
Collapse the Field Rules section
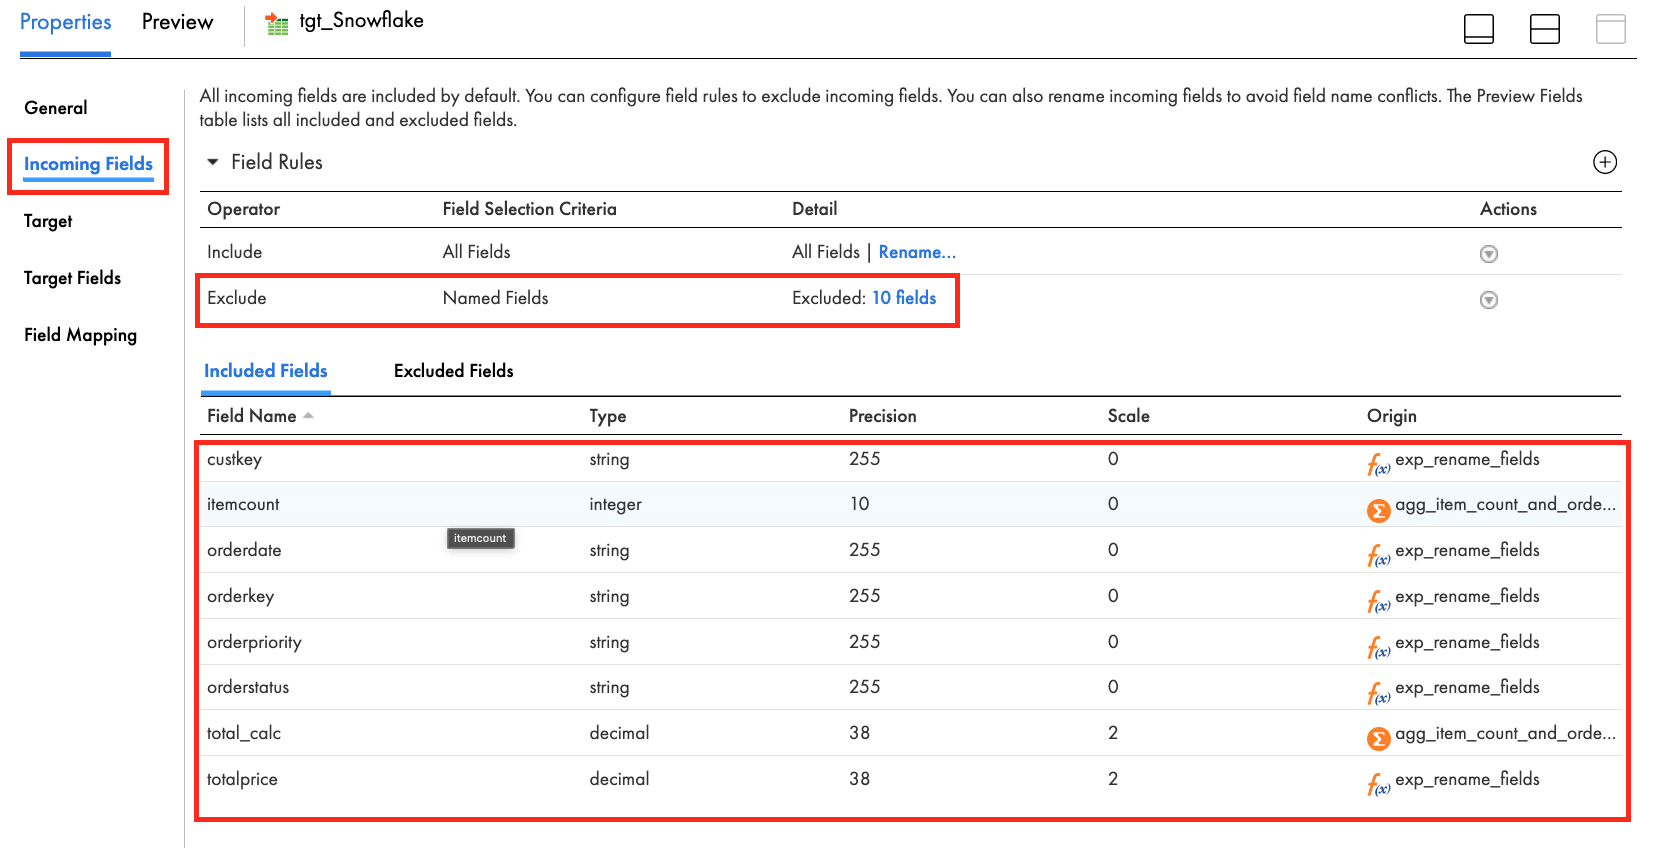pyautogui.click(x=212, y=162)
